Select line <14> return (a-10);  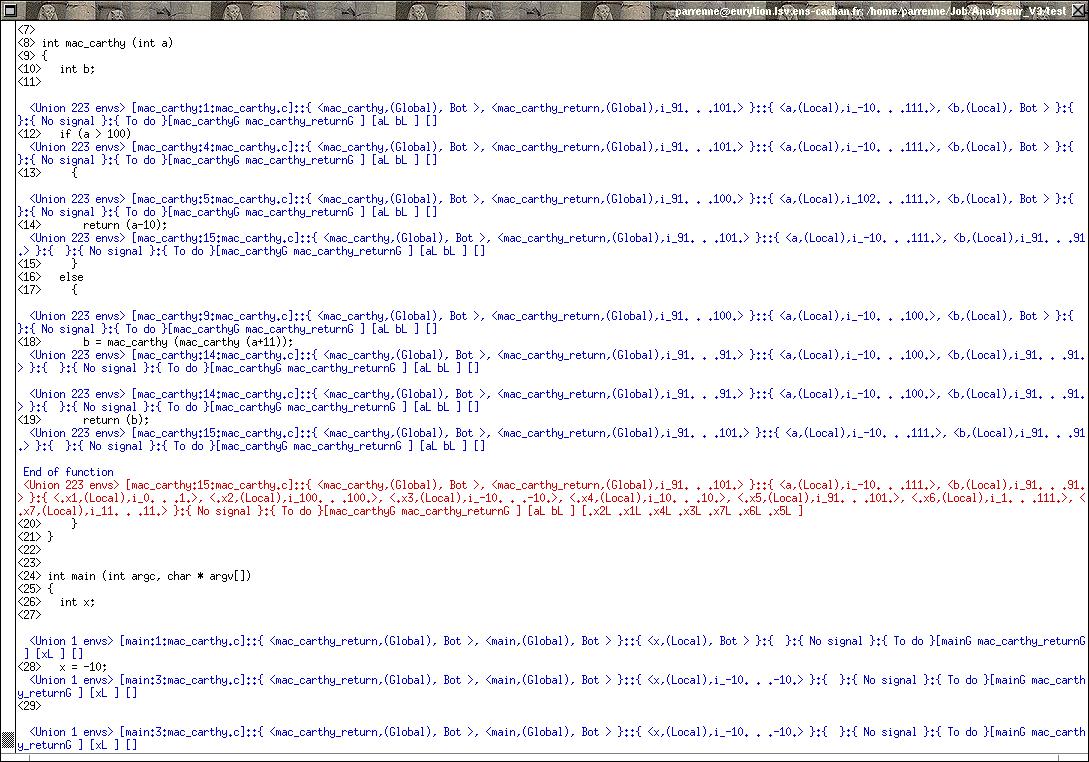[92, 225]
